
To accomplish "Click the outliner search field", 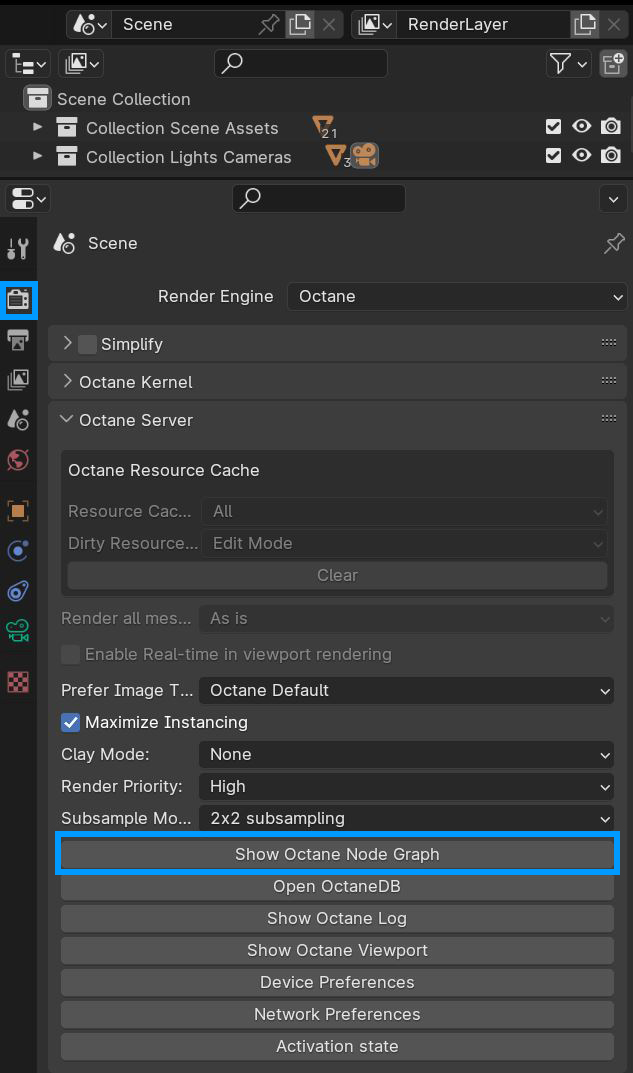I will click(300, 63).
